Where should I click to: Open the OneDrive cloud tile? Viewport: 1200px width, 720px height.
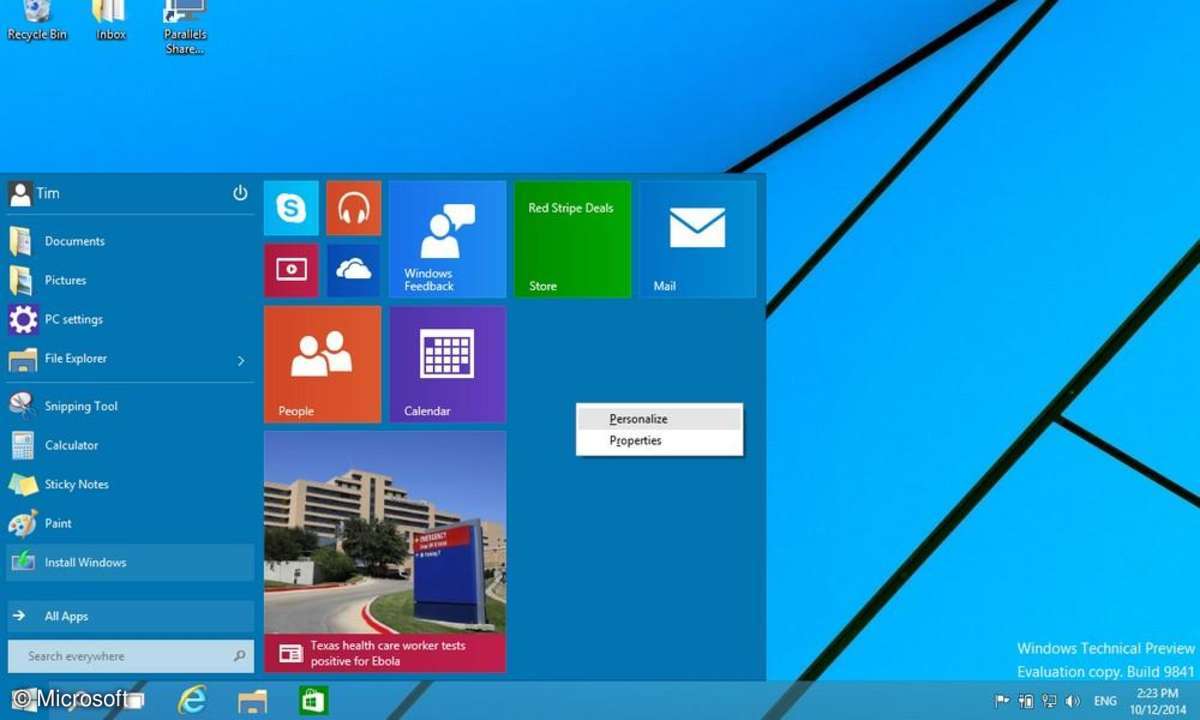(354, 270)
